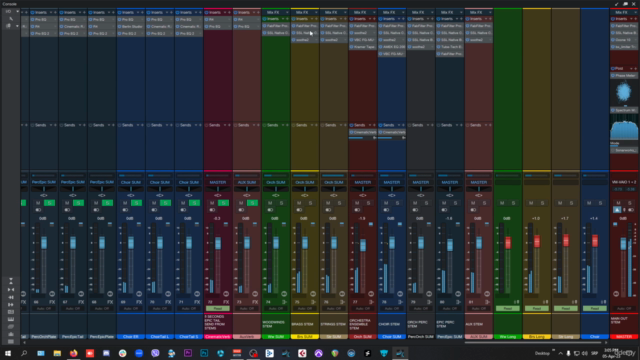Click the bus icon on Brs SUM channel
640x360 pixels.
(x=313, y=302)
